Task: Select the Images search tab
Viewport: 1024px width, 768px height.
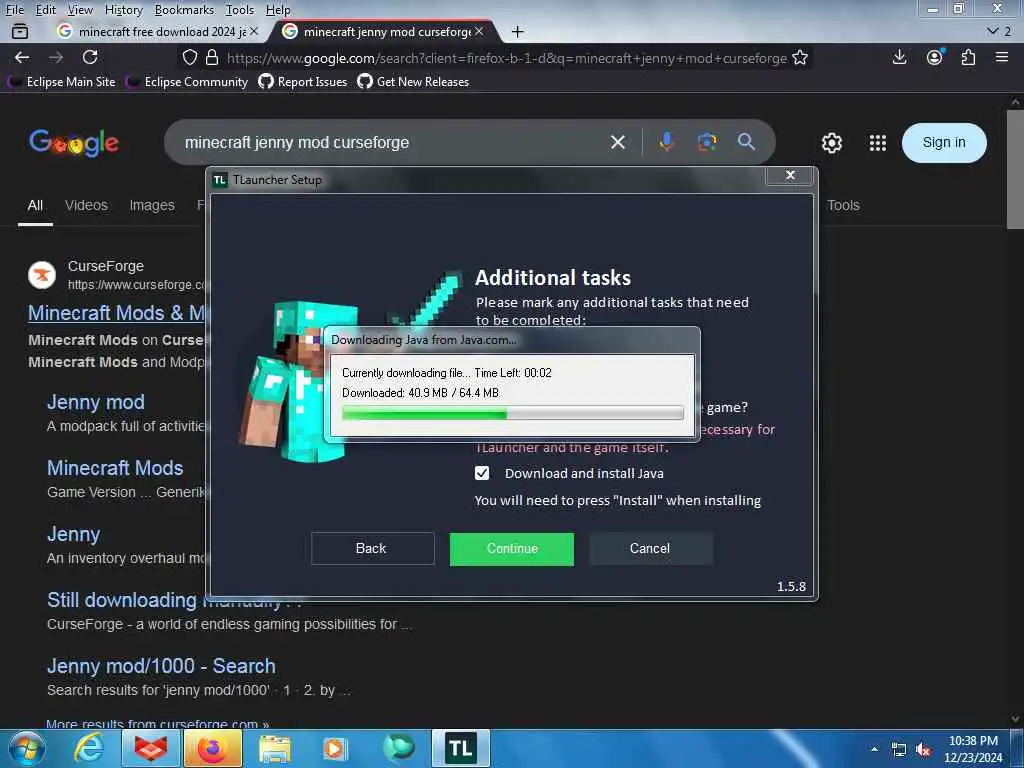Action: 152,205
